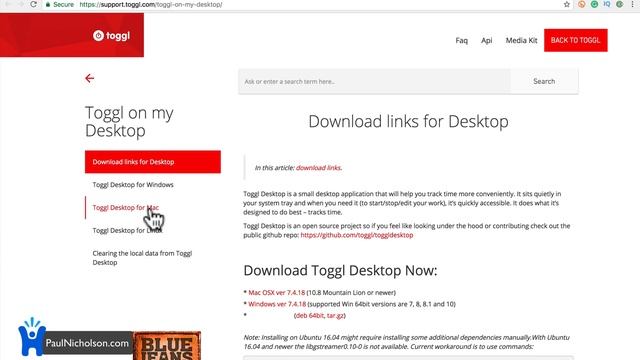Bookmark the page with the star icon
The image size is (640, 360).
(567, 4)
